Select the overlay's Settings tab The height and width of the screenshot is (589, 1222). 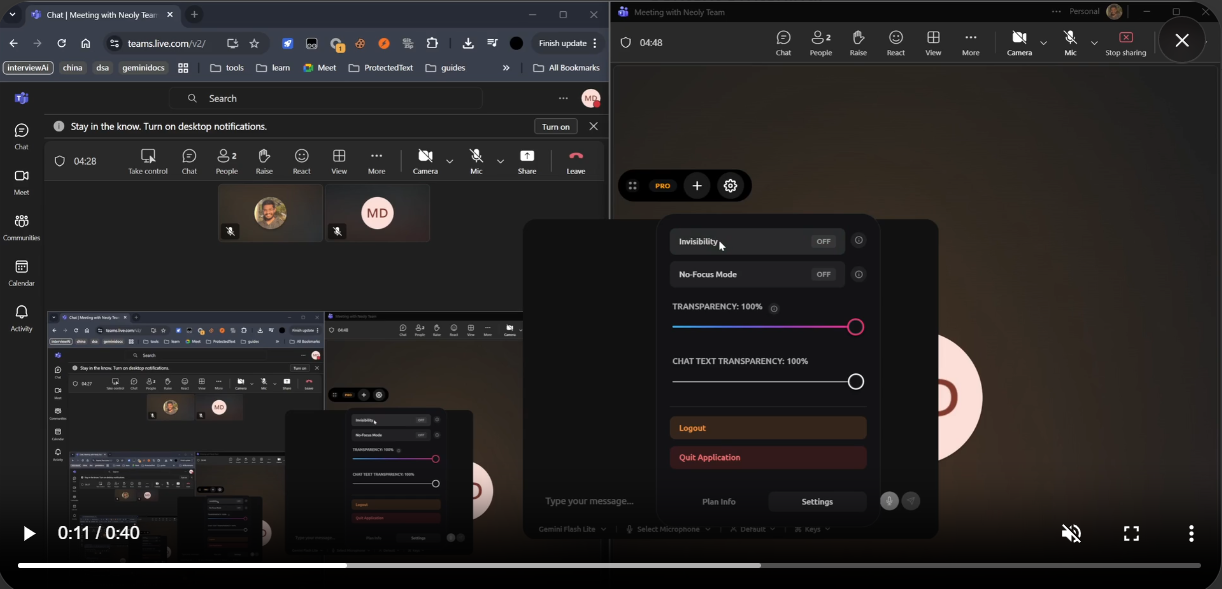tap(817, 502)
